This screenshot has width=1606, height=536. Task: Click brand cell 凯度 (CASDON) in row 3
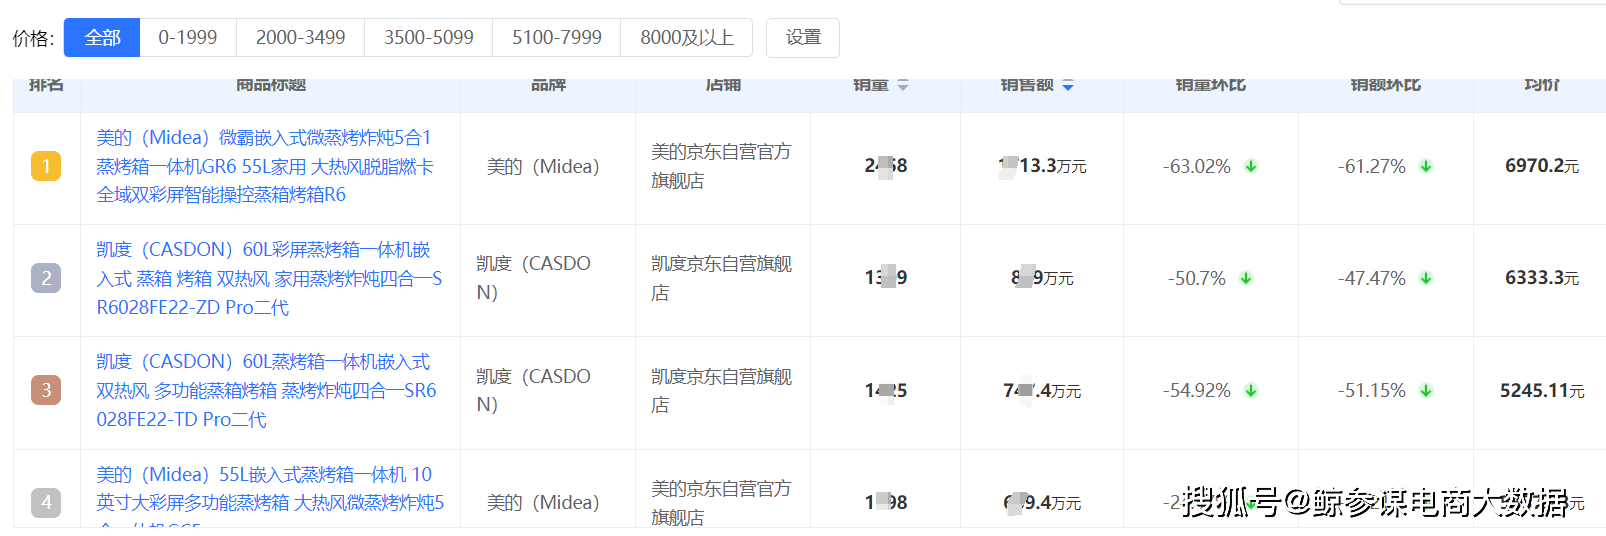pos(534,390)
